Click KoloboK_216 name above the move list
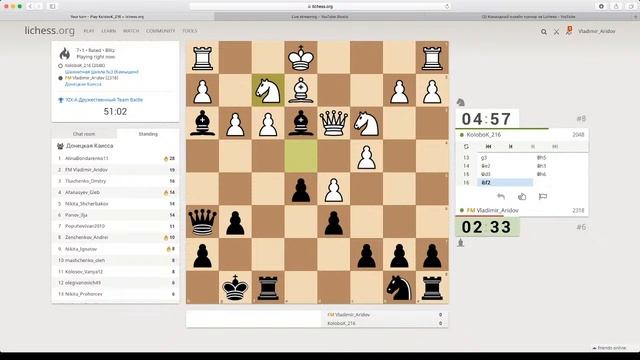This screenshot has width=640, height=360. (x=484, y=135)
